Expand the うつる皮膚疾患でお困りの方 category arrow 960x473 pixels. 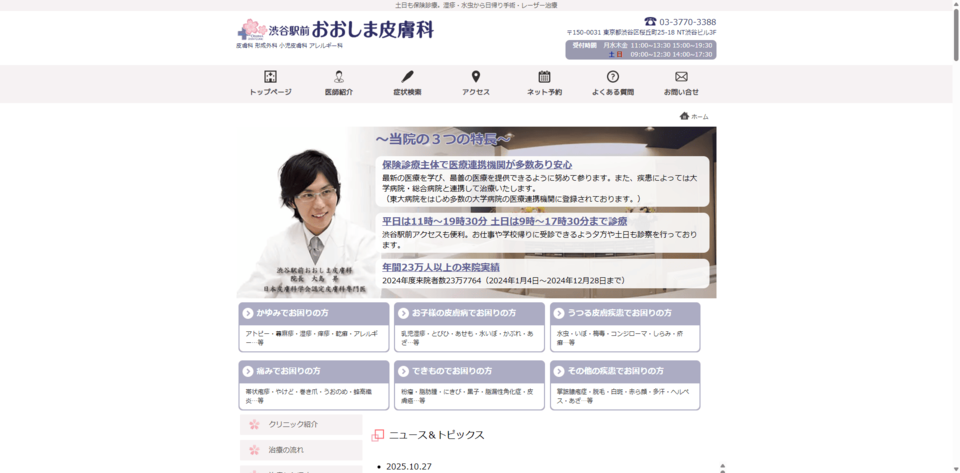[x=559, y=313]
